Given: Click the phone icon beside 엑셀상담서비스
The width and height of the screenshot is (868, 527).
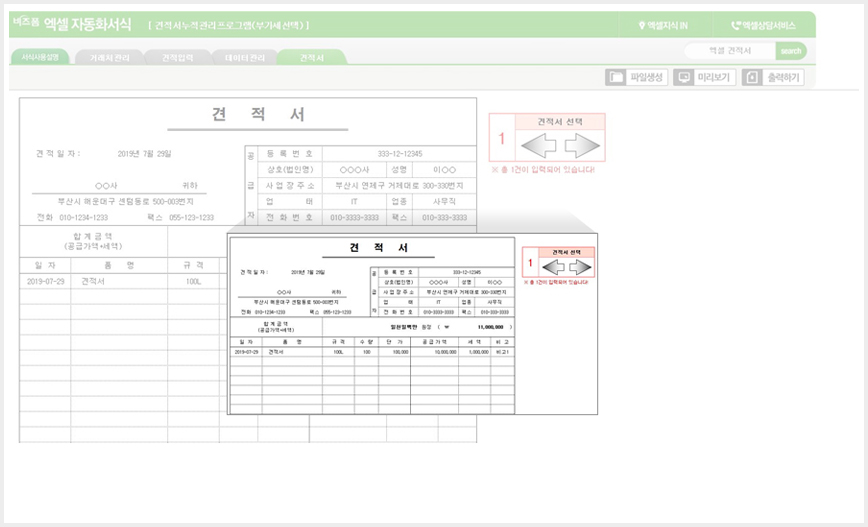Looking at the screenshot, I should pos(736,25).
